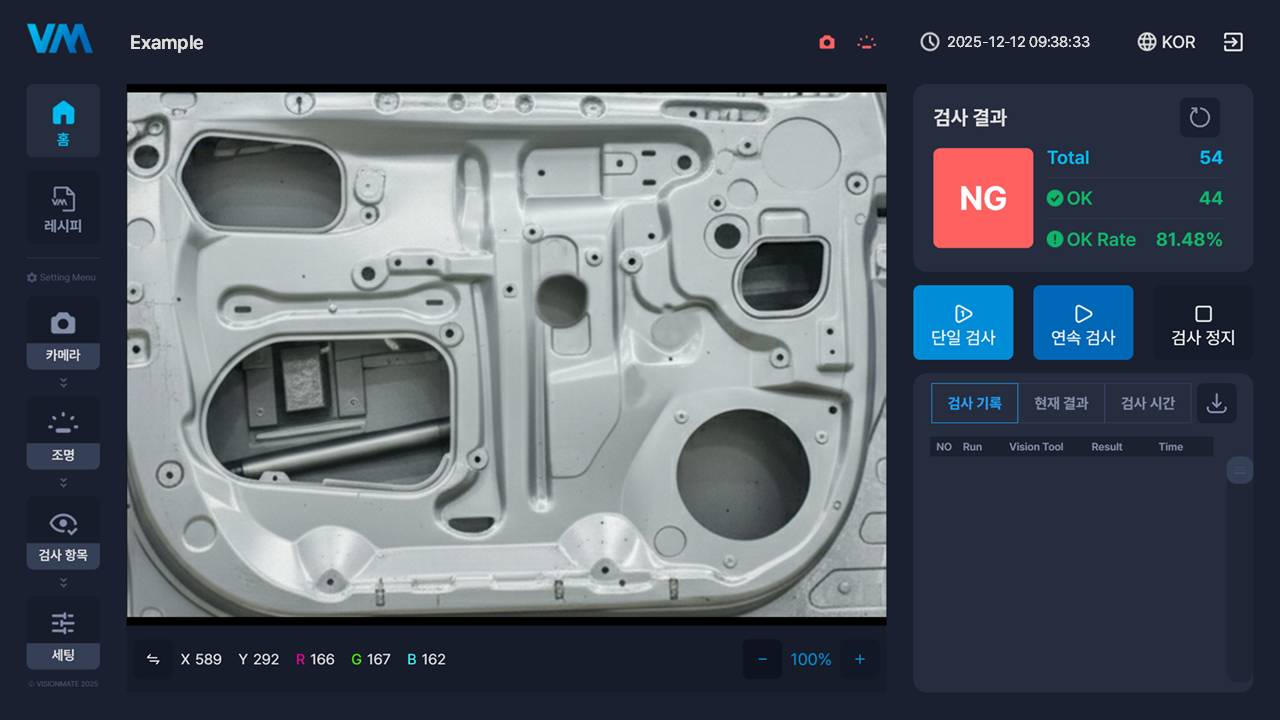Start single inspection (단일 검사)
Viewport: 1280px width, 720px height.
[x=962, y=323]
